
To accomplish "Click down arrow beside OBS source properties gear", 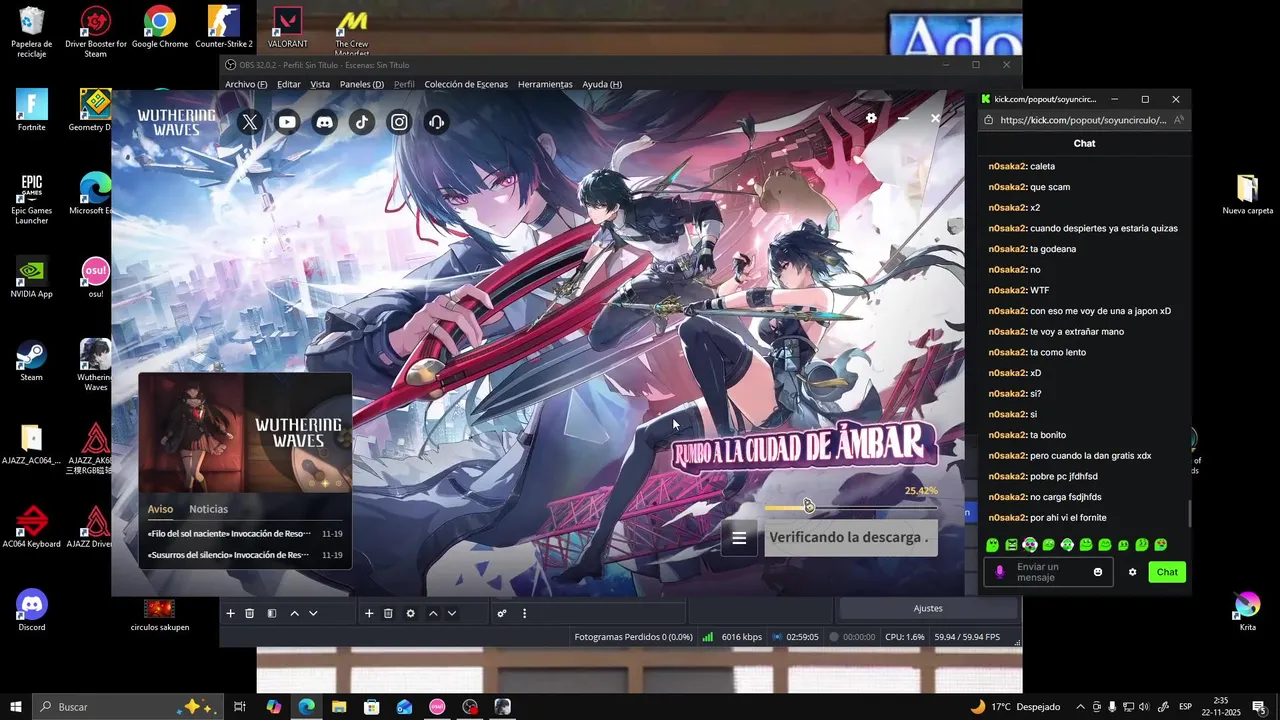I will tap(452, 613).
